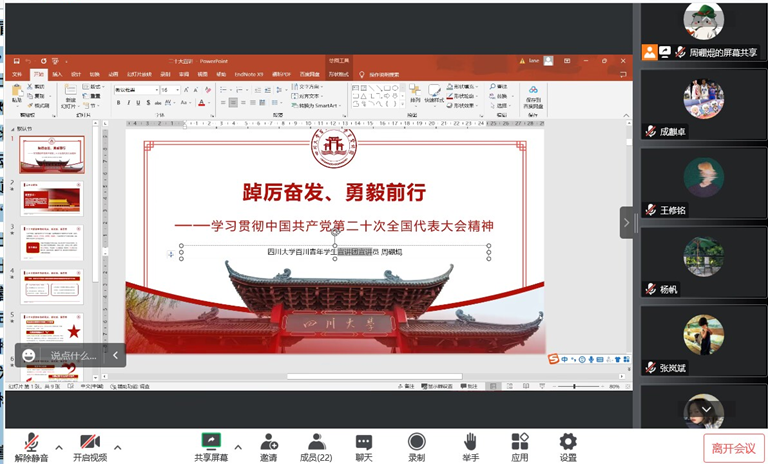Expand audio options arrow beside 解除静音

coord(59,446)
